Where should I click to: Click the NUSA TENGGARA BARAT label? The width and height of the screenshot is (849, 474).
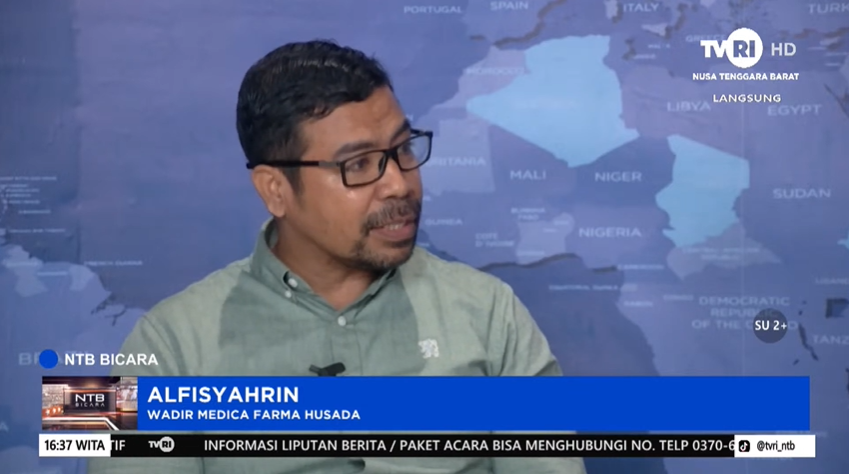coord(746,76)
